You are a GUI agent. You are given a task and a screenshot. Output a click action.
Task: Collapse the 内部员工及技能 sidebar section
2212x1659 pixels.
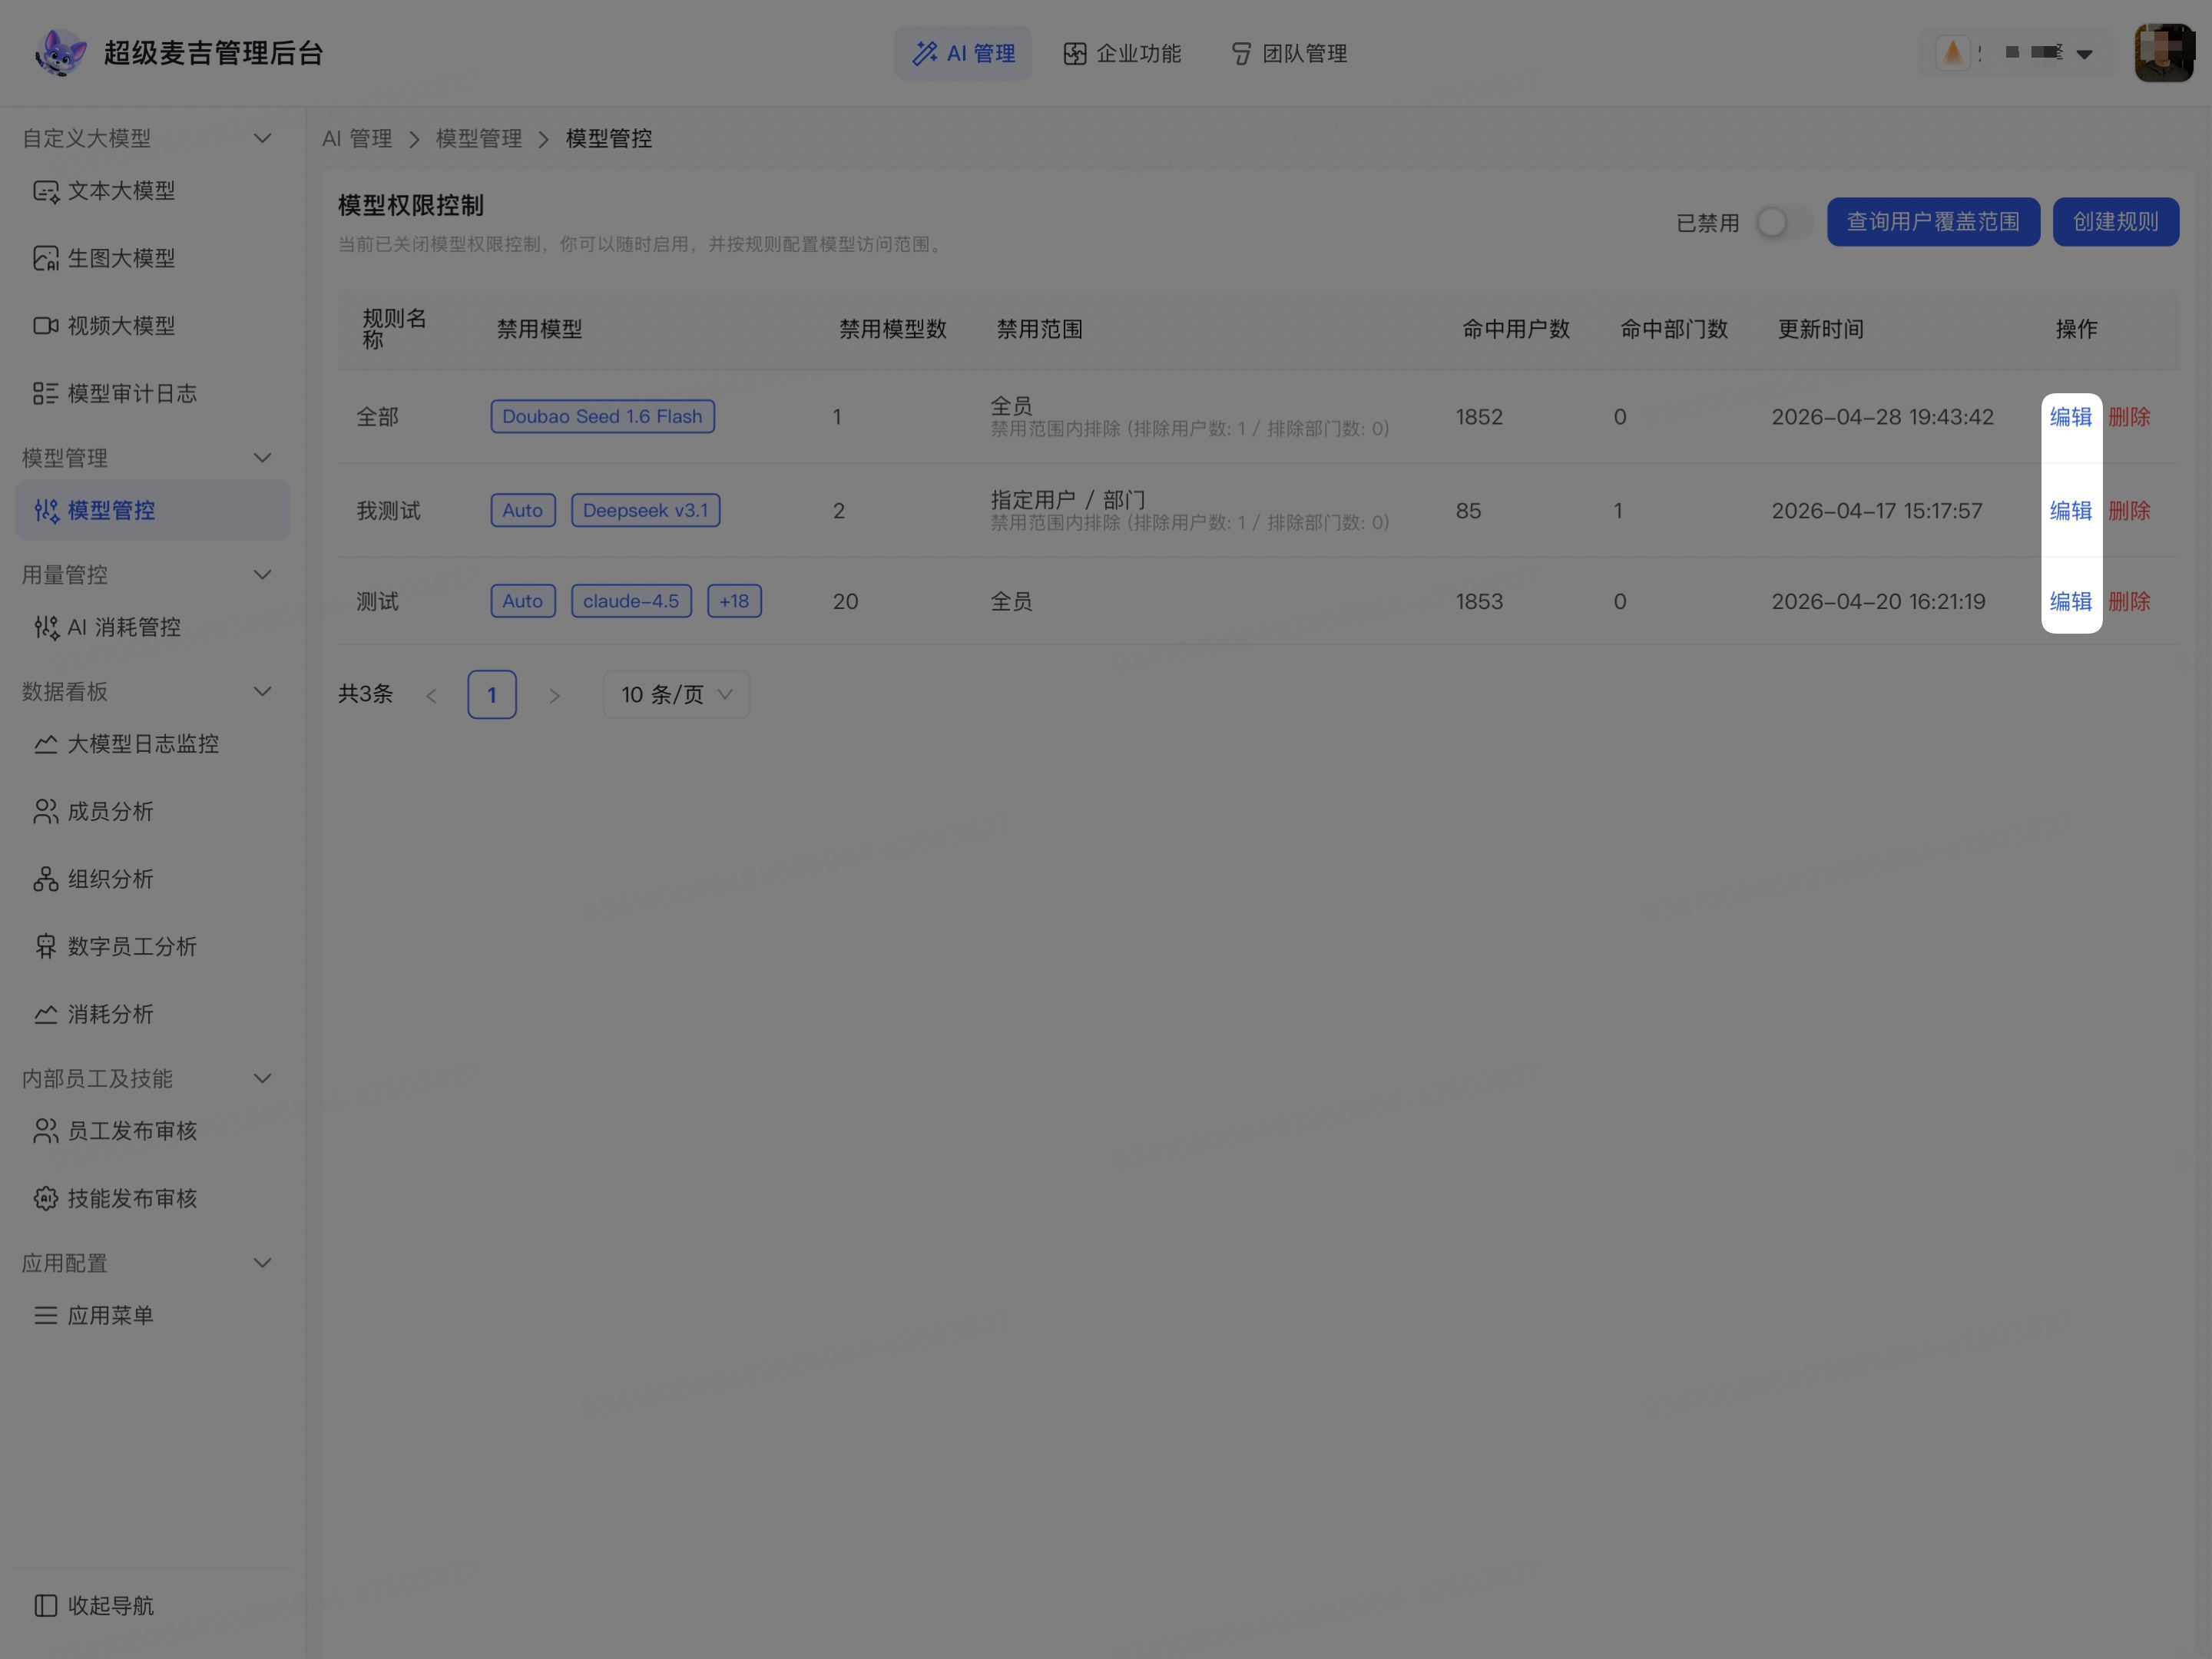(x=263, y=1078)
